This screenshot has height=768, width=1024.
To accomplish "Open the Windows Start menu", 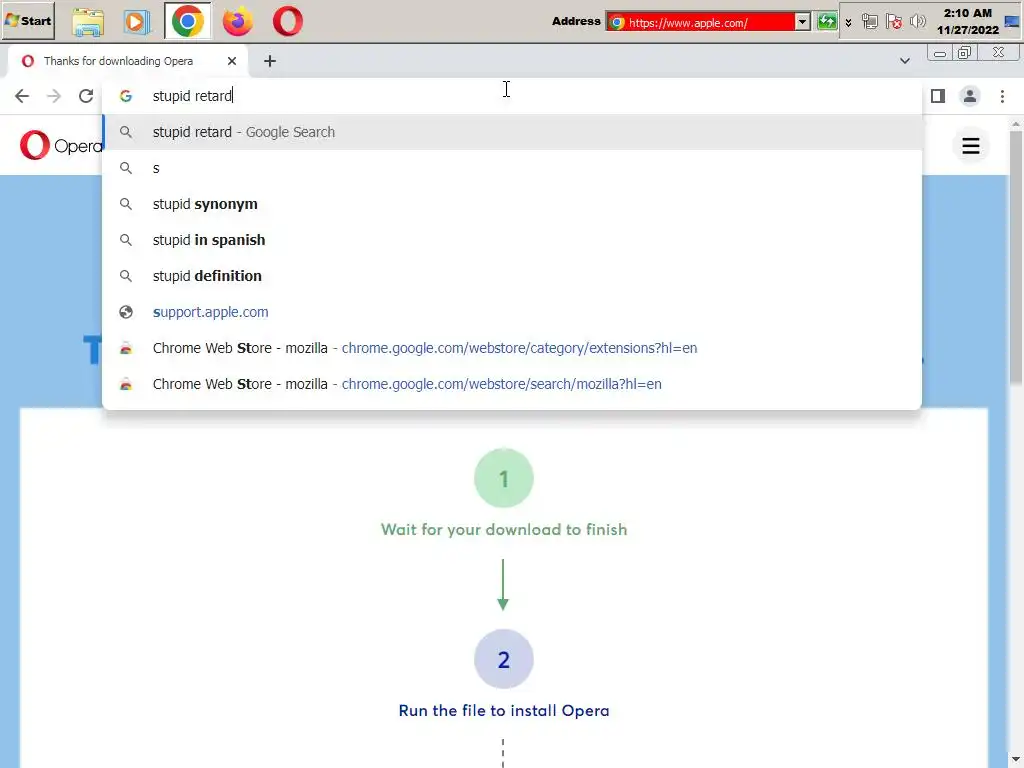I will tap(28, 21).
